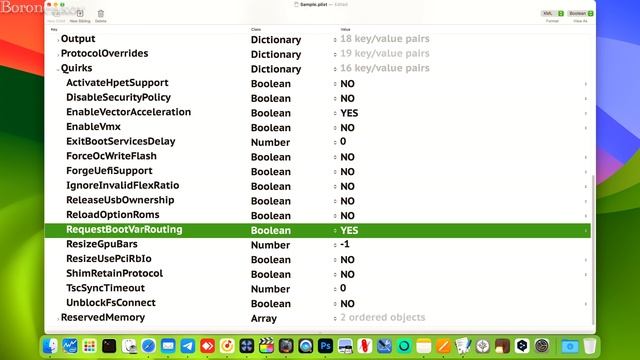This screenshot has height=360, width=640.
Task: Toggle the ForceOcWriteFlash NO value
Action: pos(347,157)
